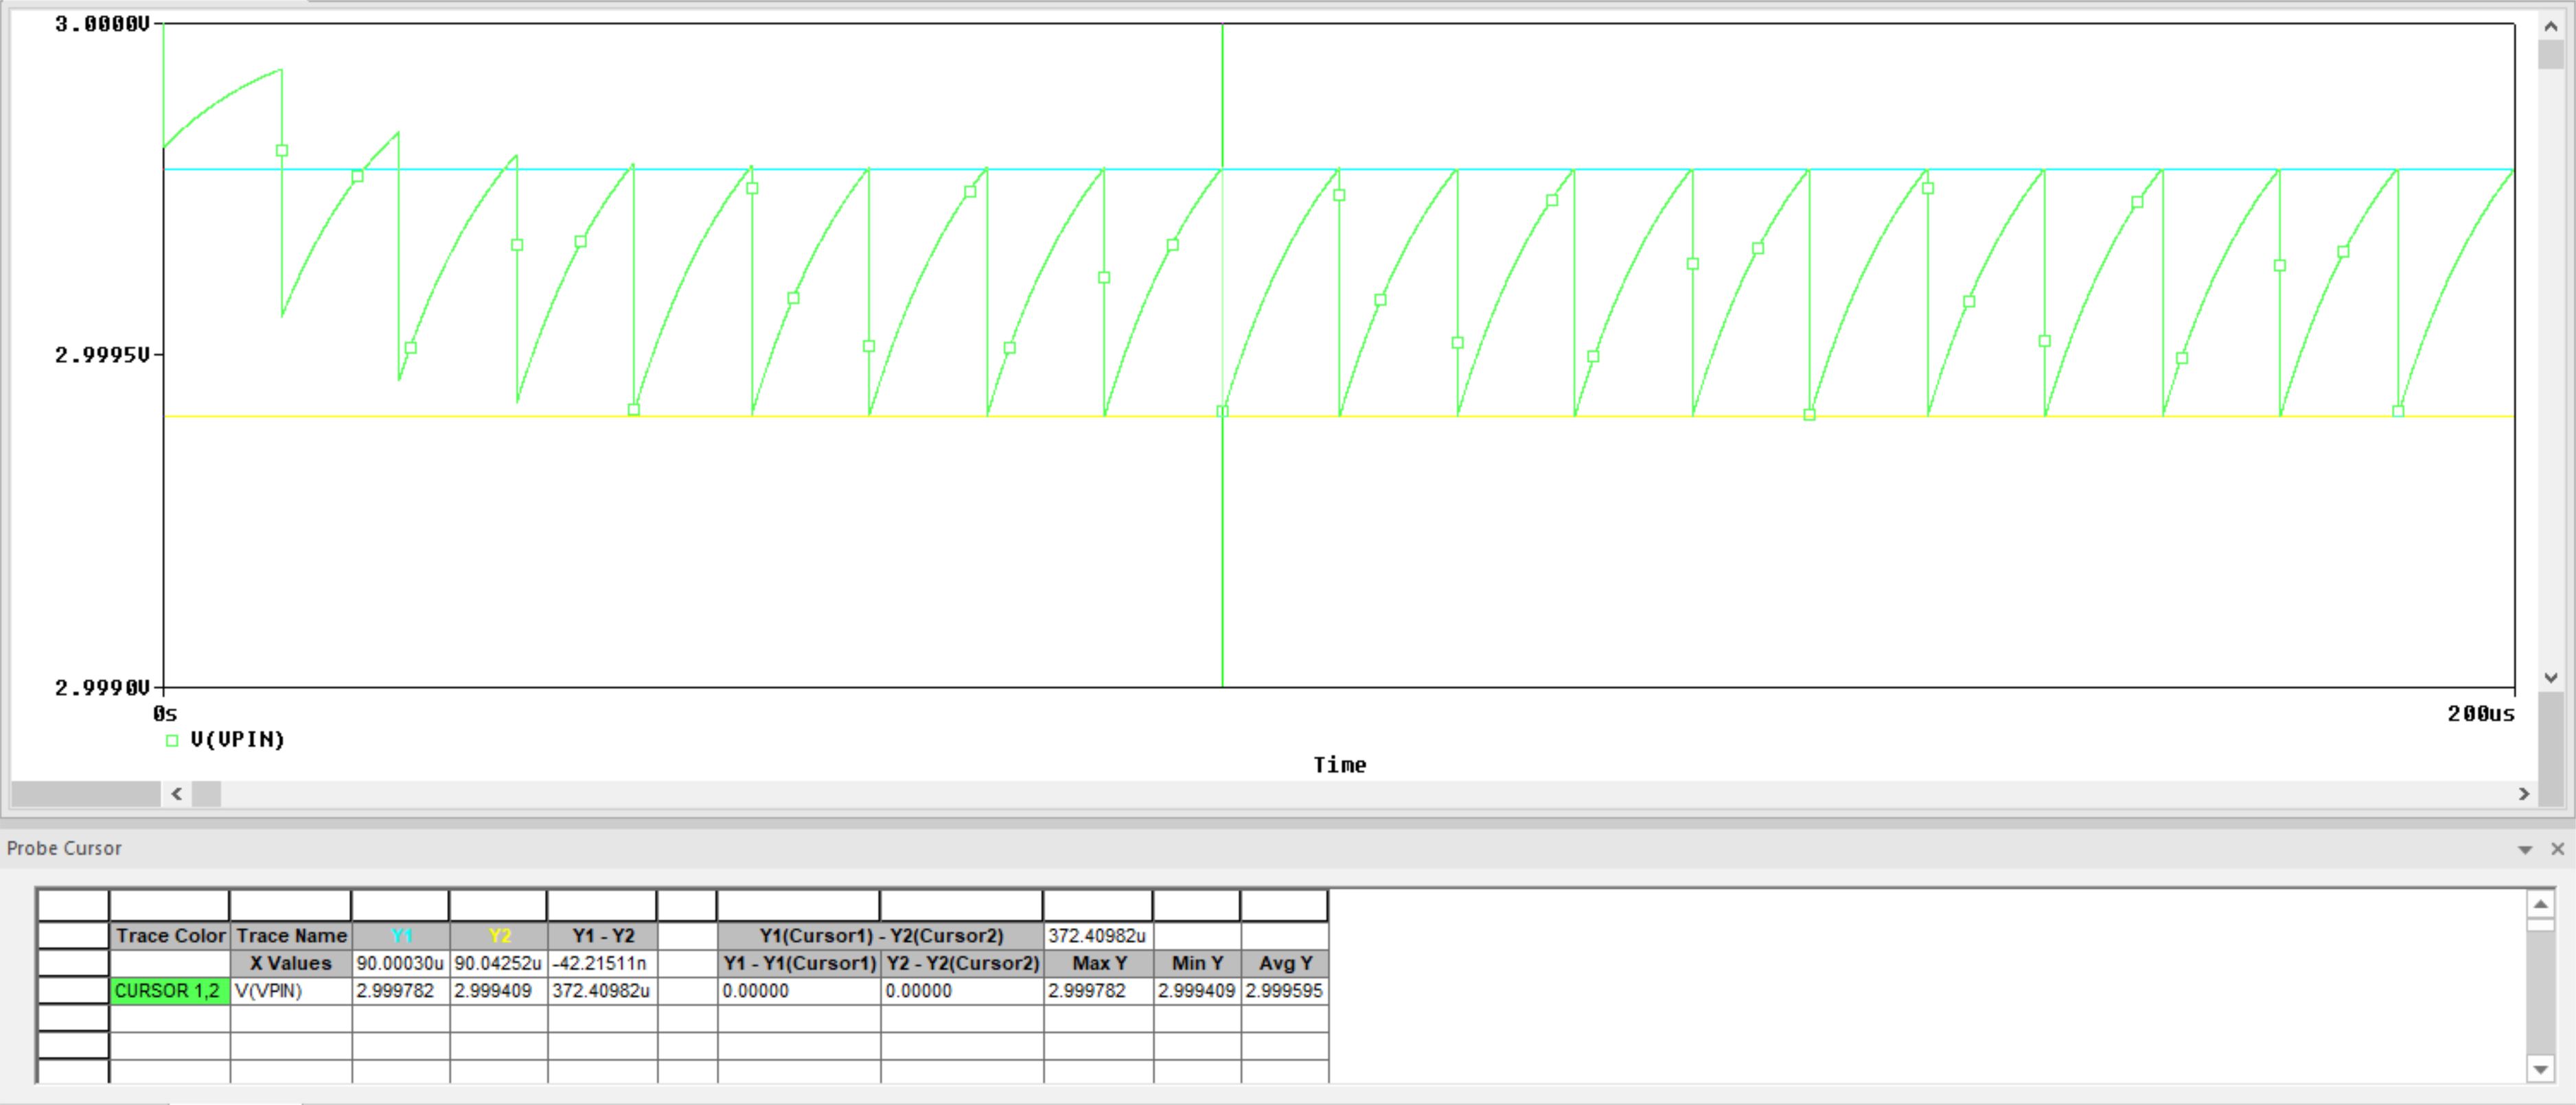Click the Time axis label
Screen dimensions: 2576x1105
tap(1339, 765)
